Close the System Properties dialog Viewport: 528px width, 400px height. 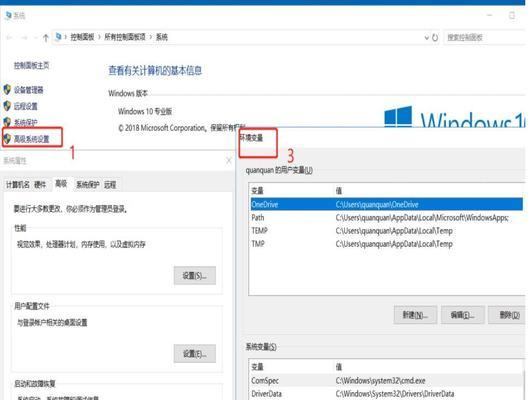coord(229,161)
